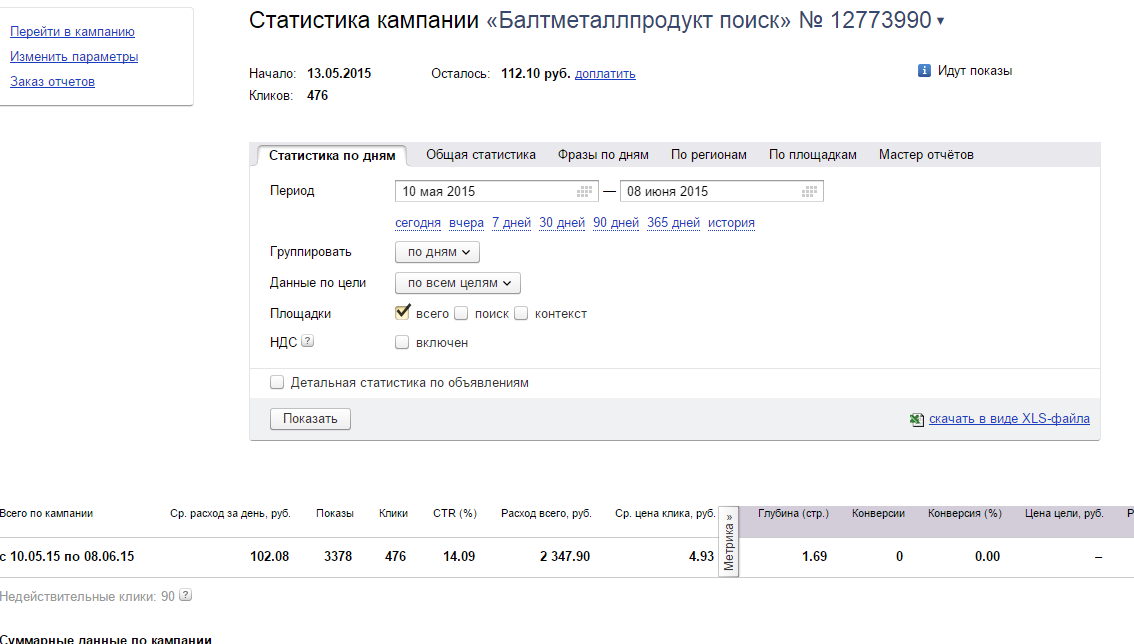Image resolution: width=1134 pixels, height=644 pixels.
Task: Click the Excel icon next to XLS download link
Action: click(x=917, y=418)
